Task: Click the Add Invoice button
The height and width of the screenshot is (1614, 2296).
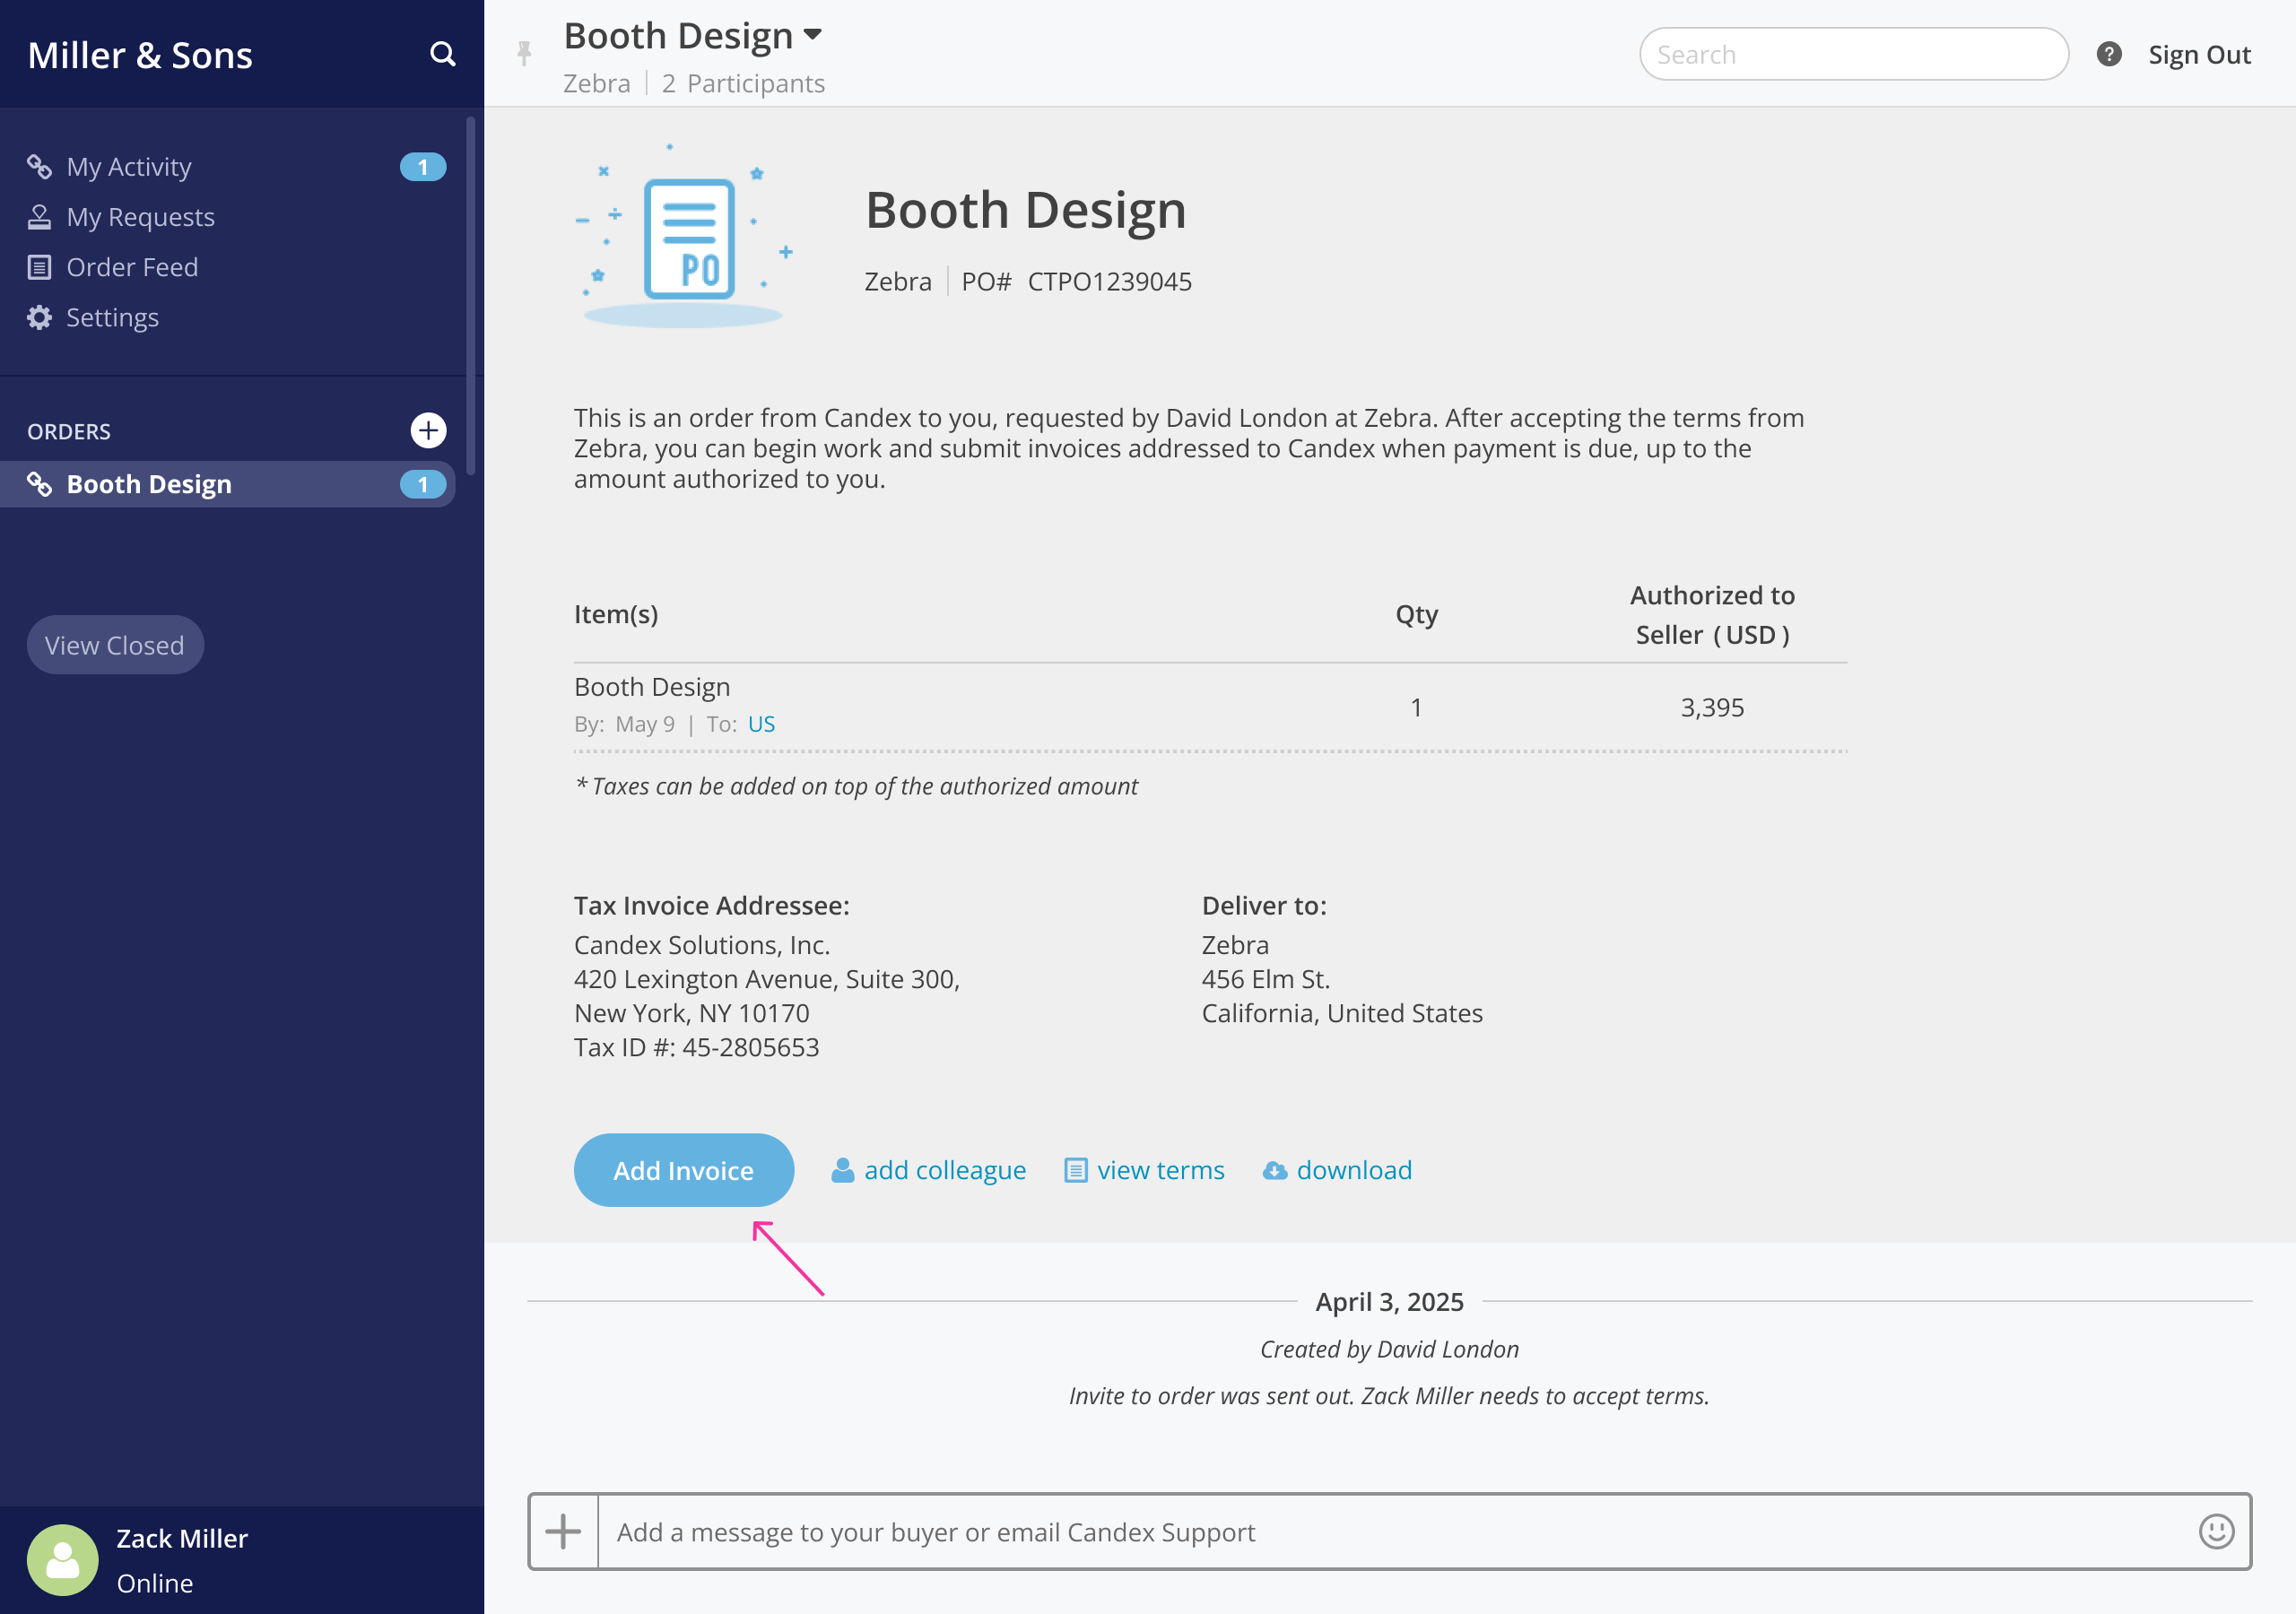Action: (x=683, y=1170)
